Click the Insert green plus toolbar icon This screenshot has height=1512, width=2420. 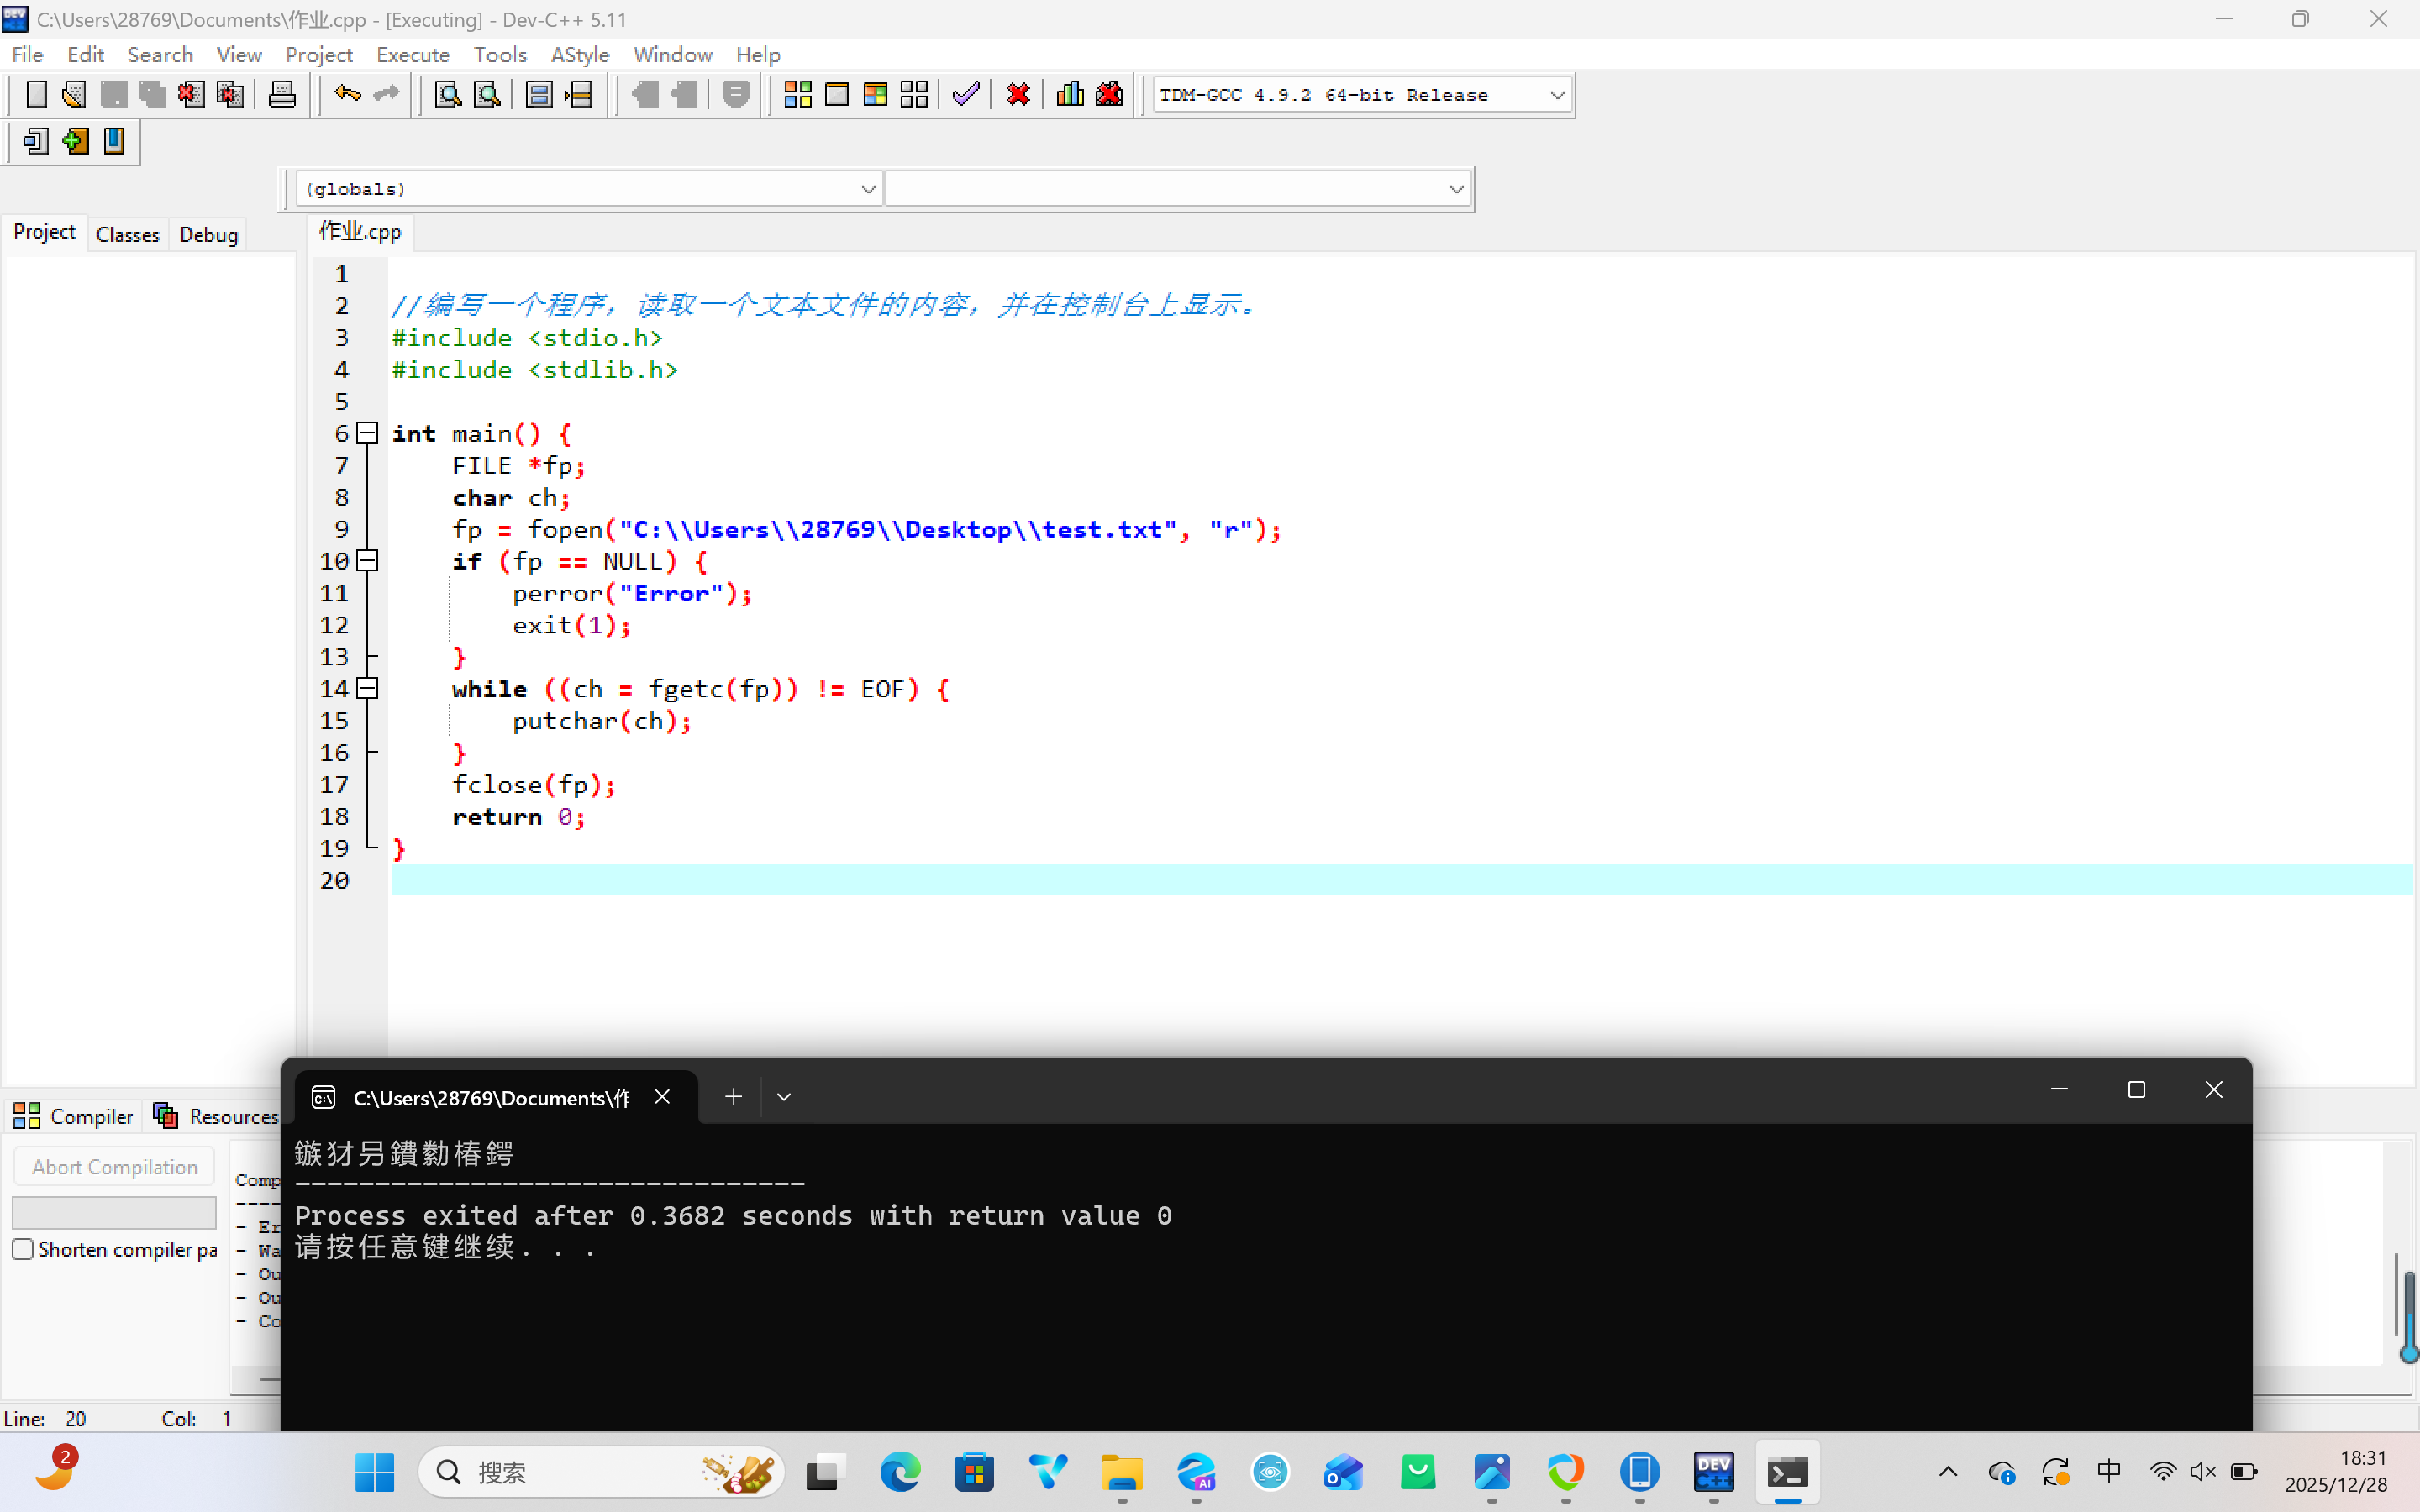coord(75,141)
